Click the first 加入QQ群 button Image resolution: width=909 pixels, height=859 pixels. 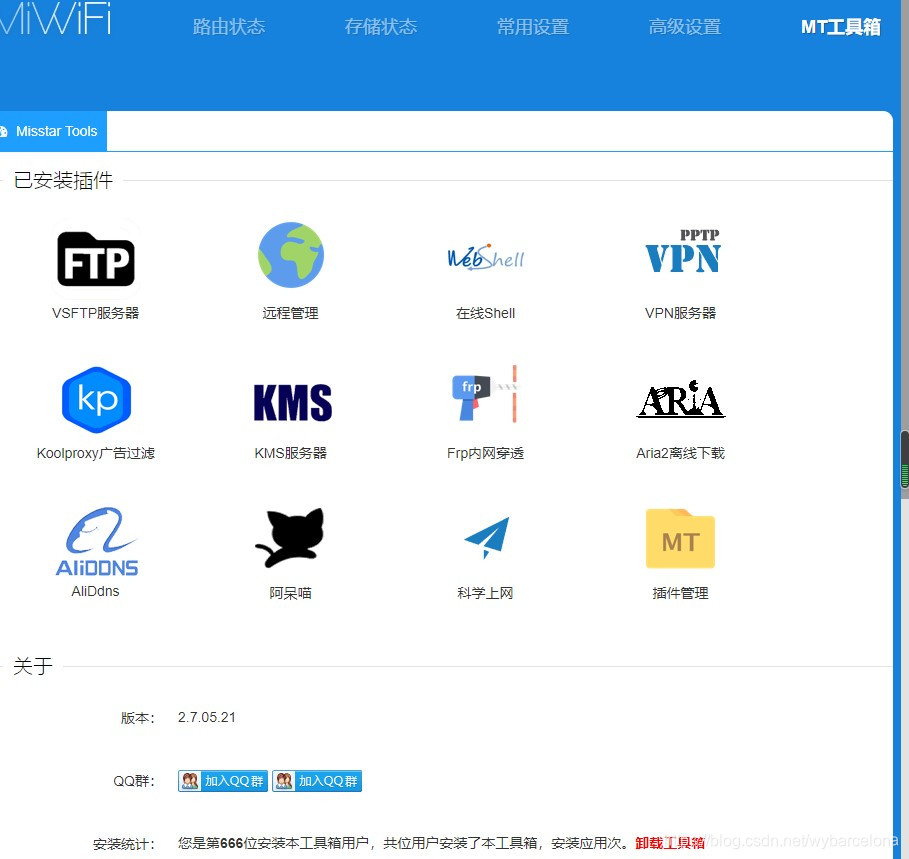(x=223, y=781)
